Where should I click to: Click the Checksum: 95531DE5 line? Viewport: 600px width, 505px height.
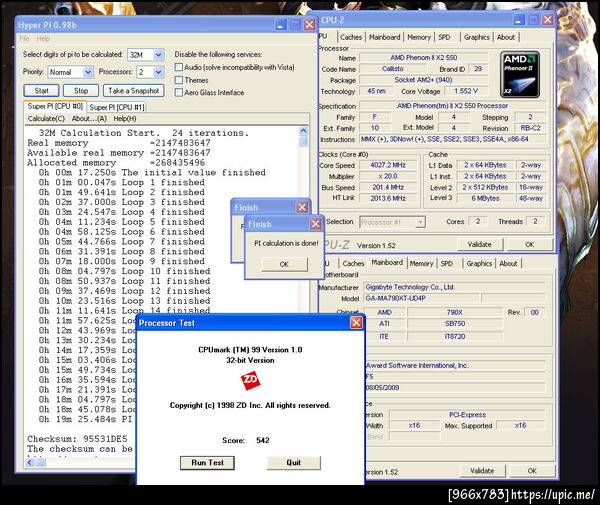(77, 438)
